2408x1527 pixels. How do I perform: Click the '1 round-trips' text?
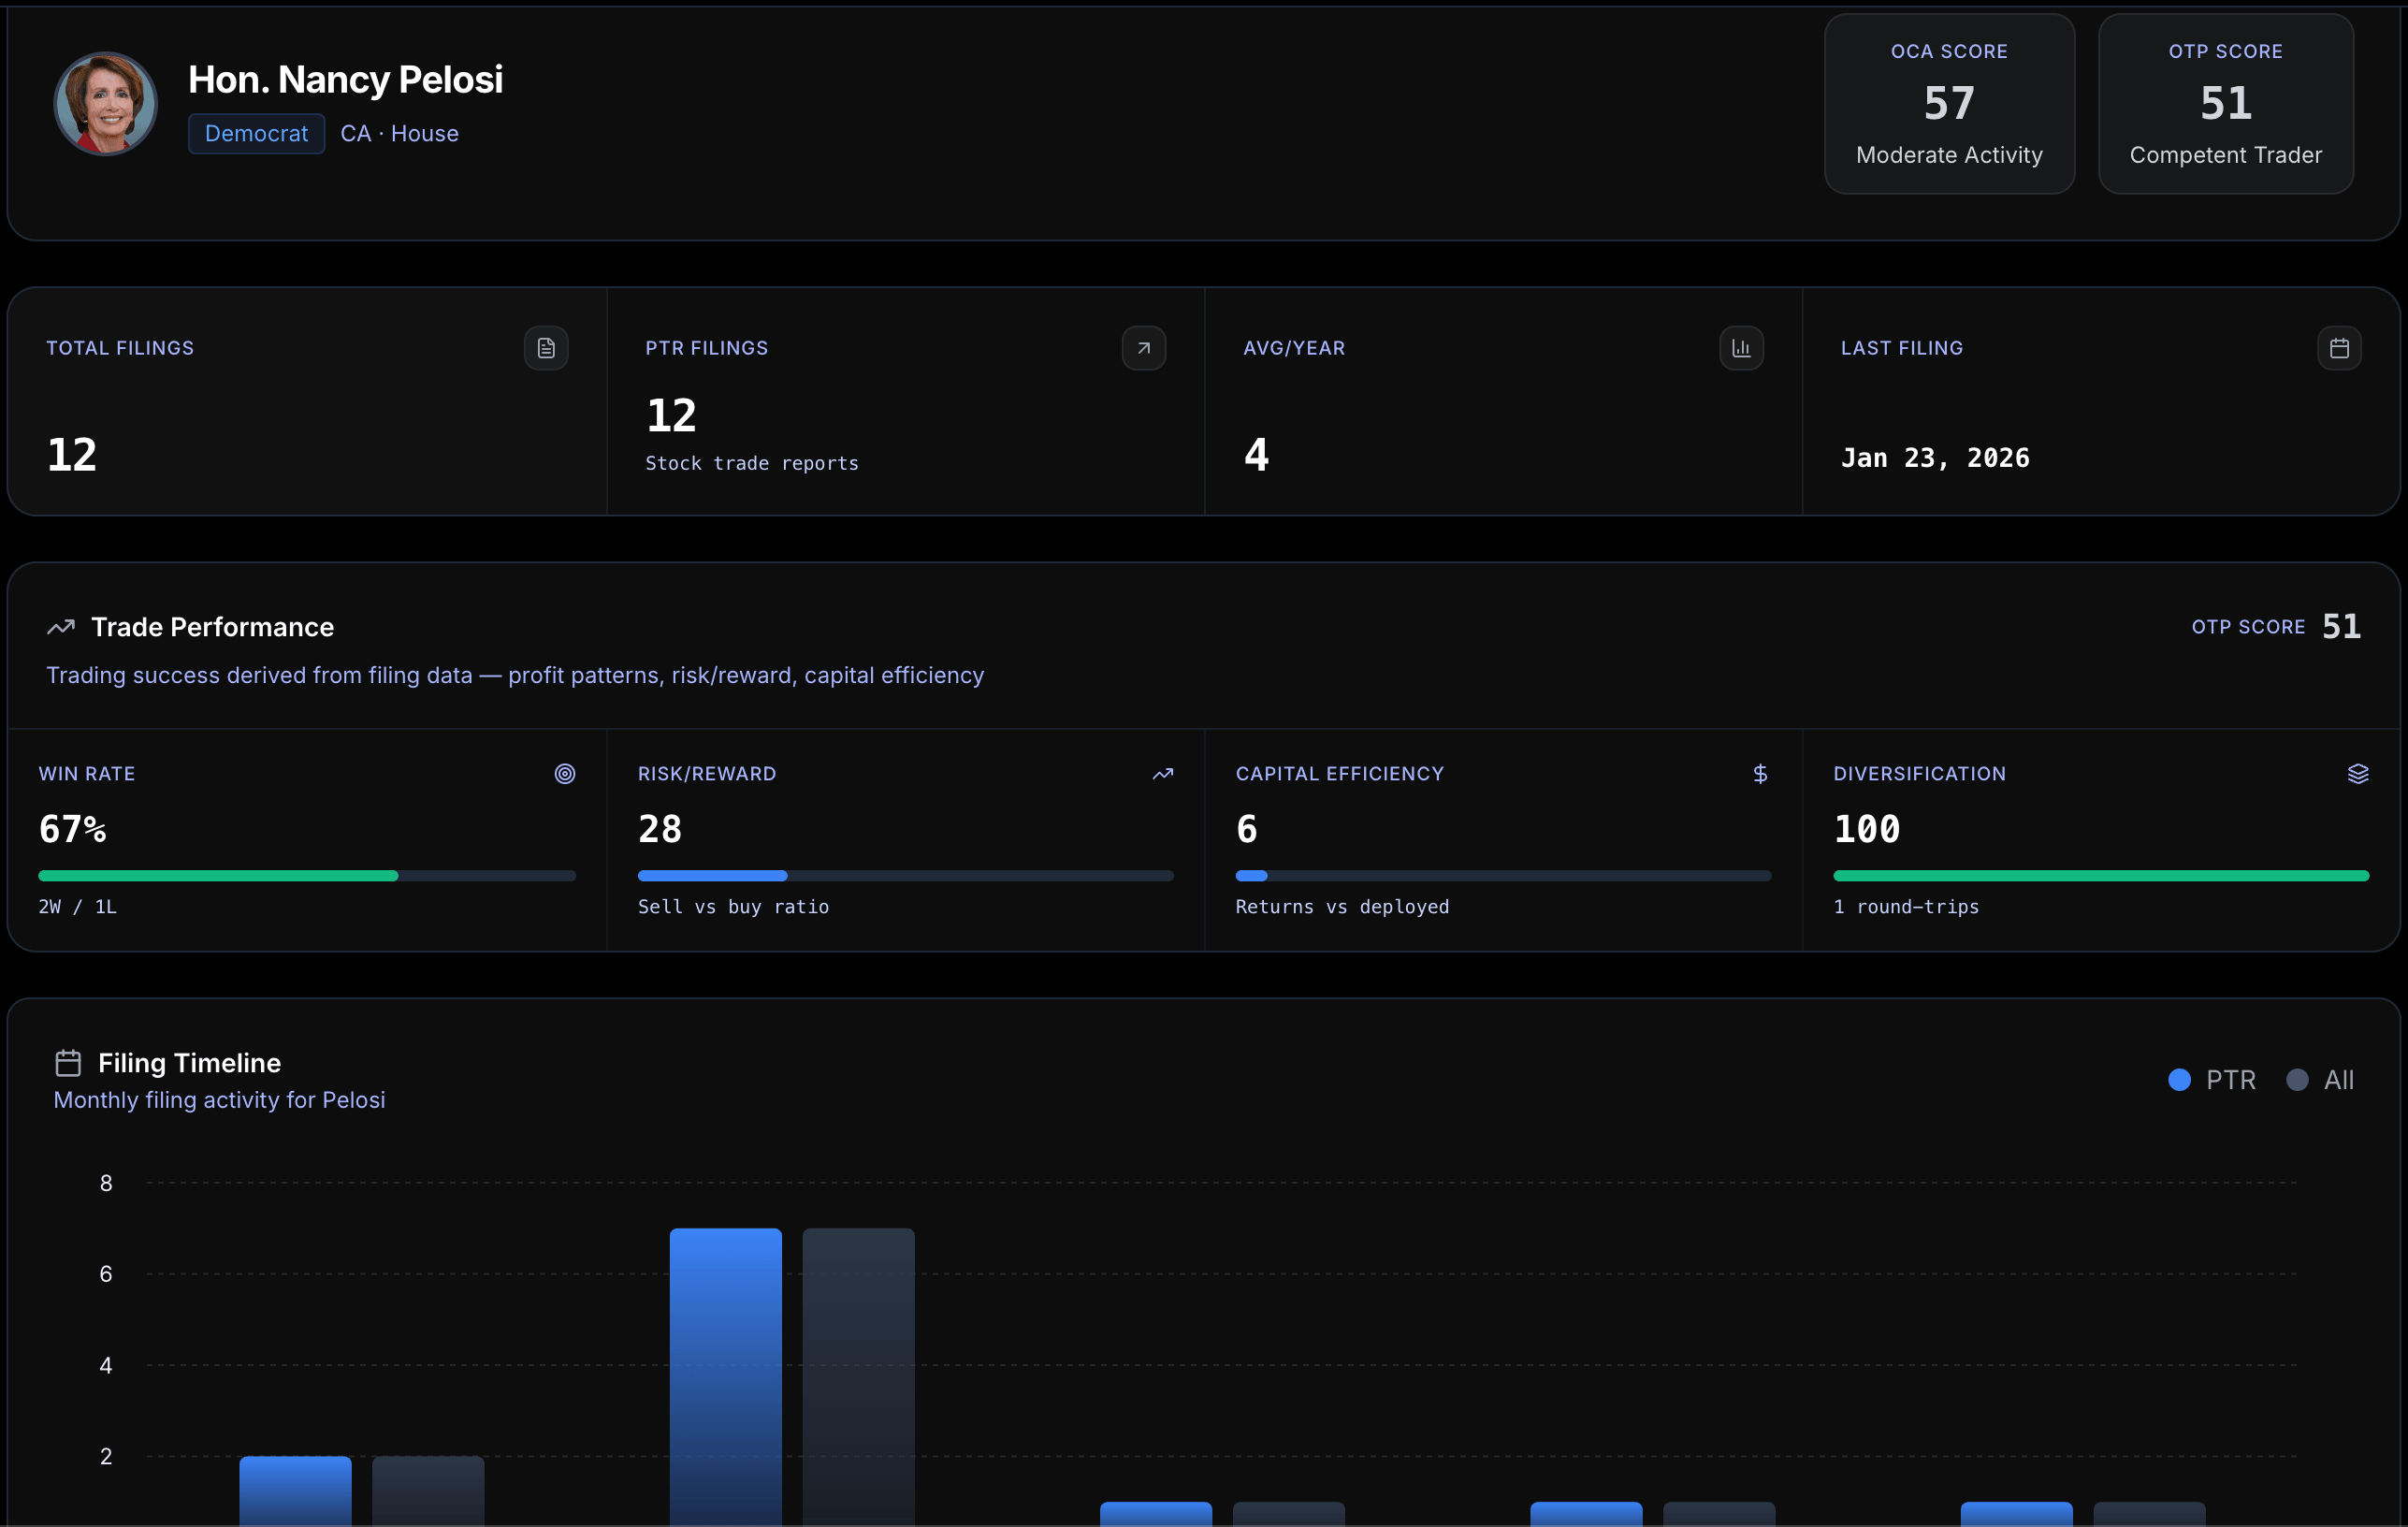coord(1906,907)
